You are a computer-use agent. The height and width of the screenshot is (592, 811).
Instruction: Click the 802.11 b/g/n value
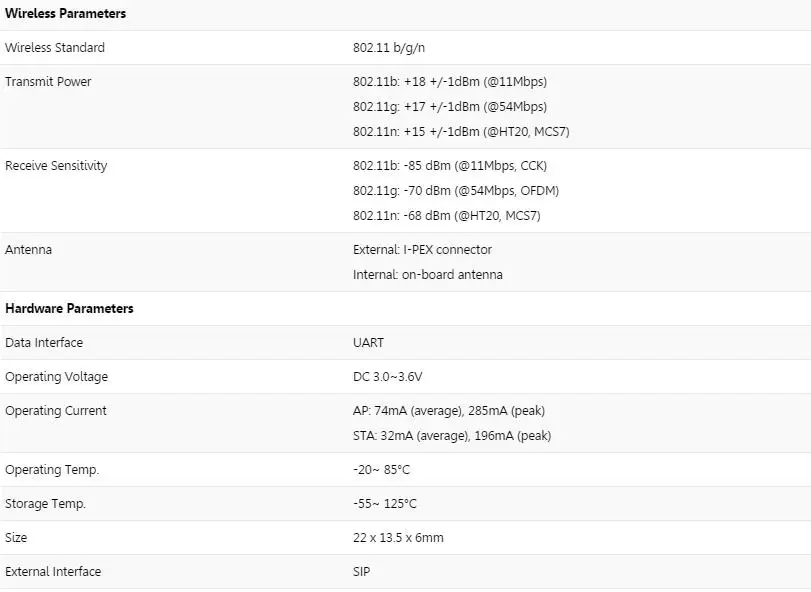pos(389,48)
